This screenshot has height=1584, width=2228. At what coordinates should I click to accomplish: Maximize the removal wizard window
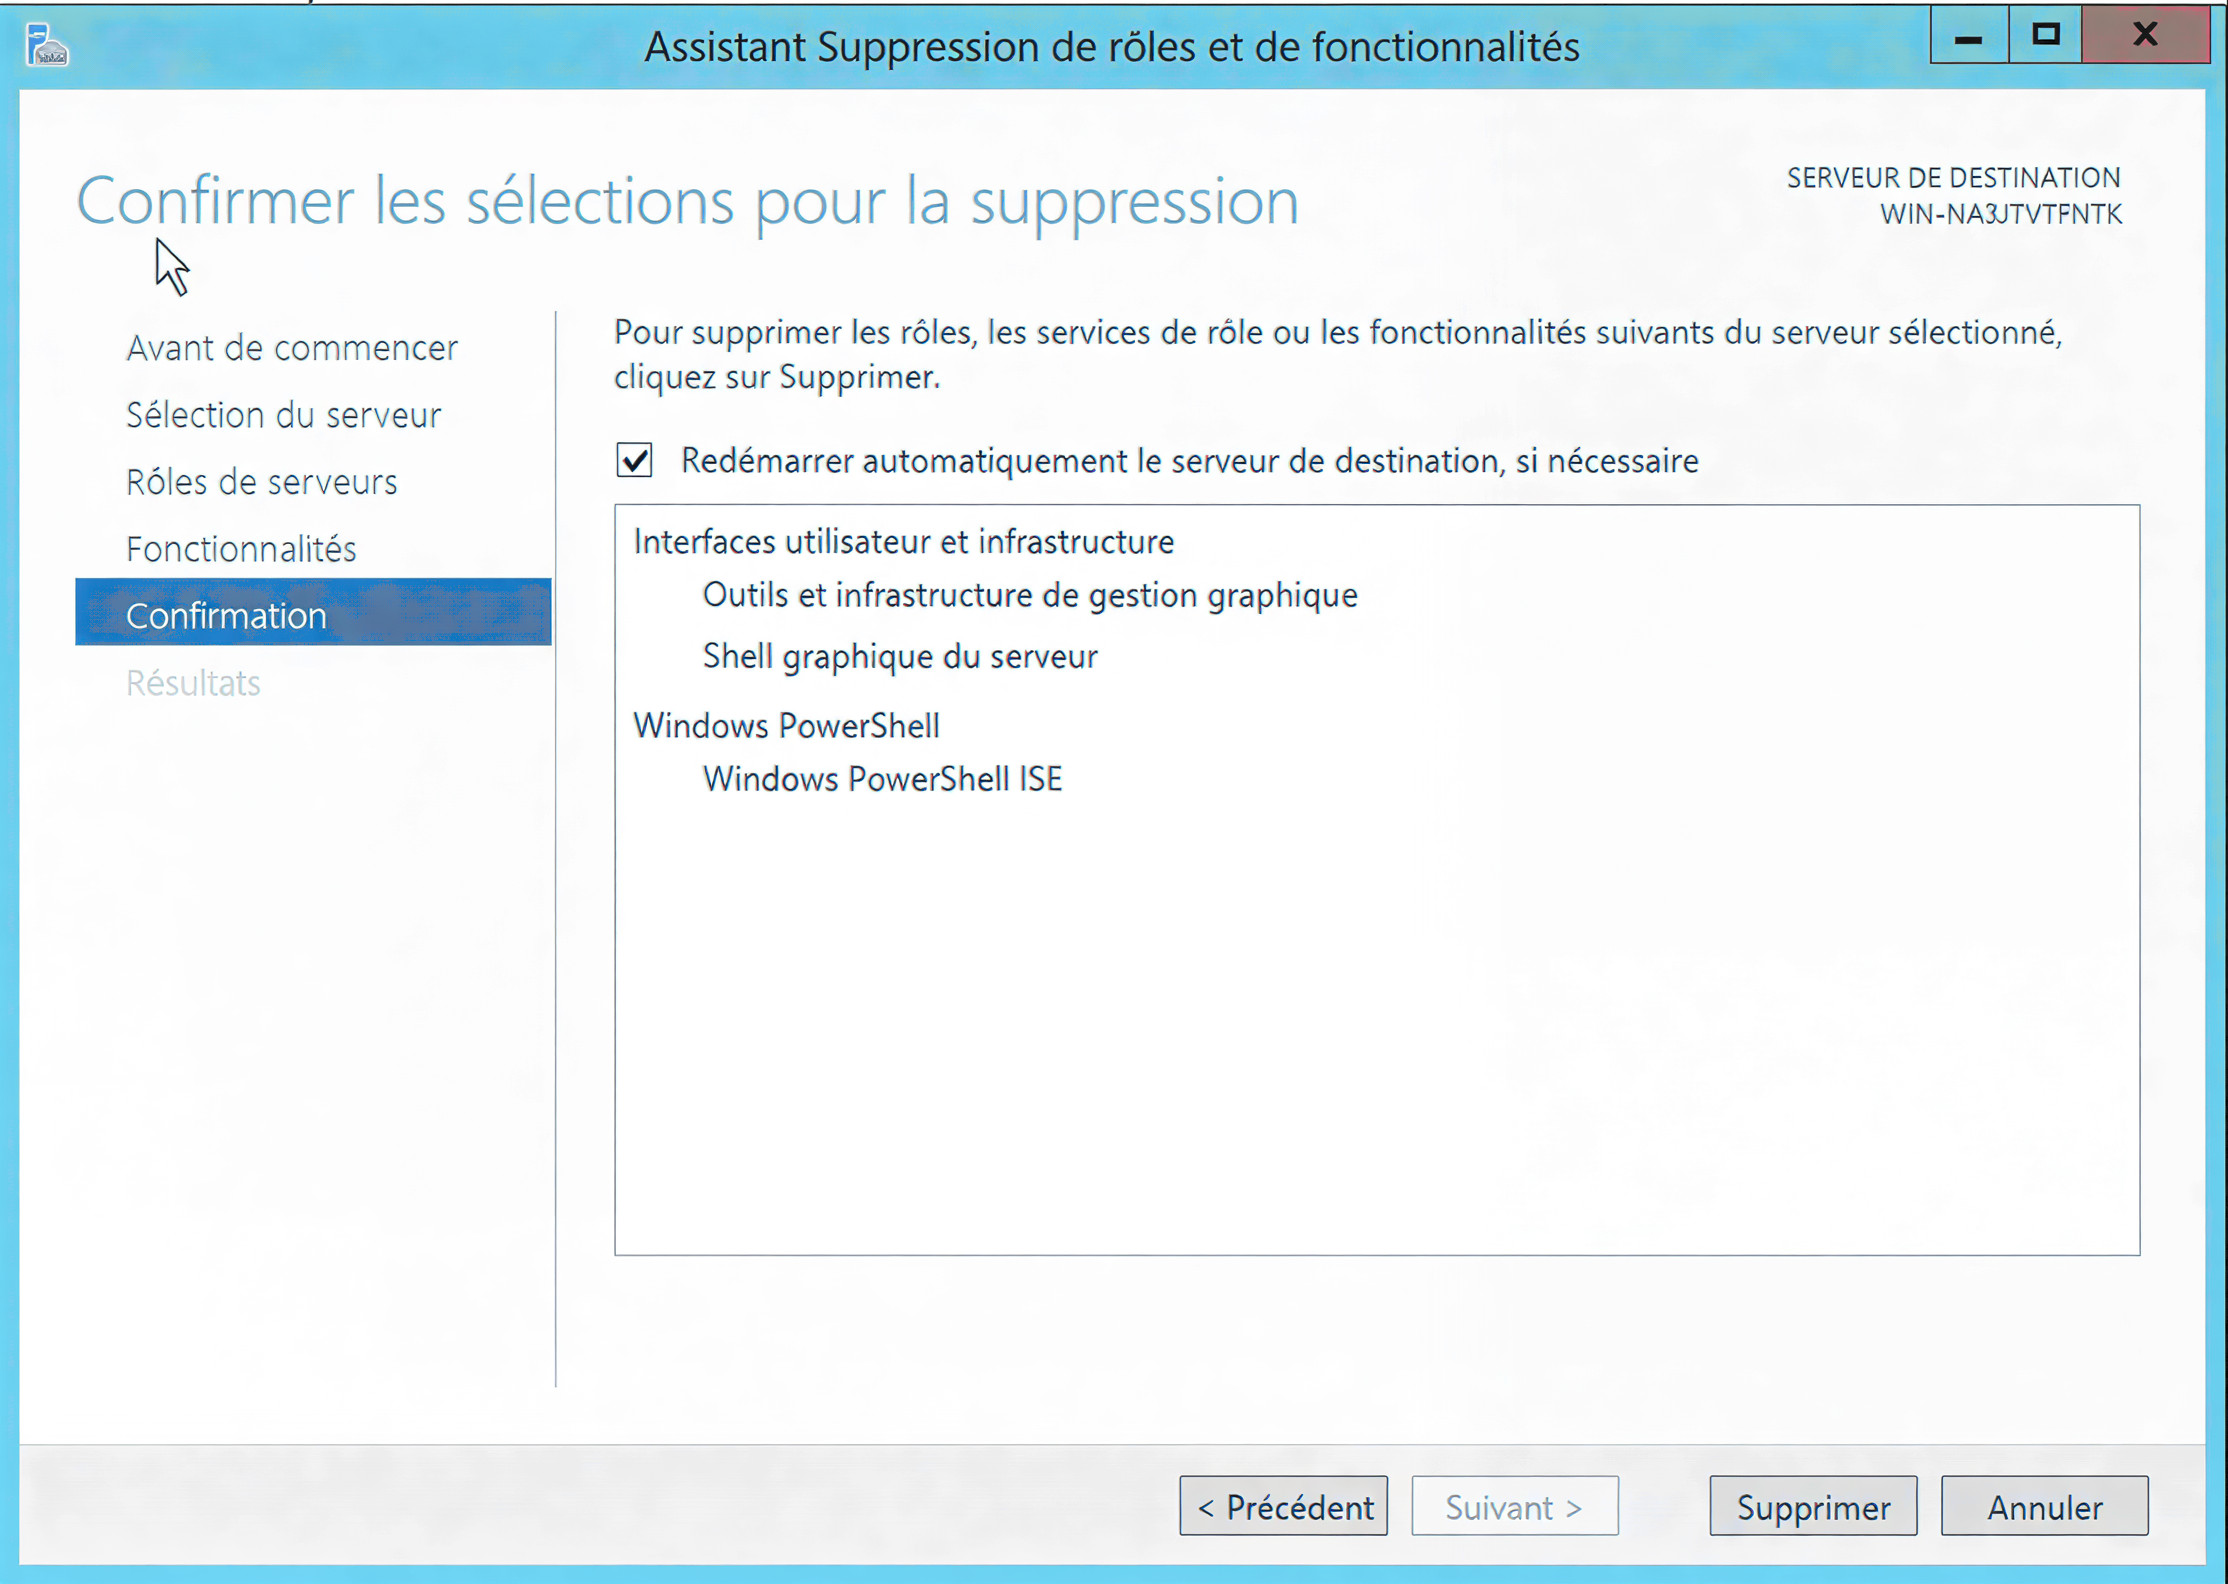click(2045, 36)
